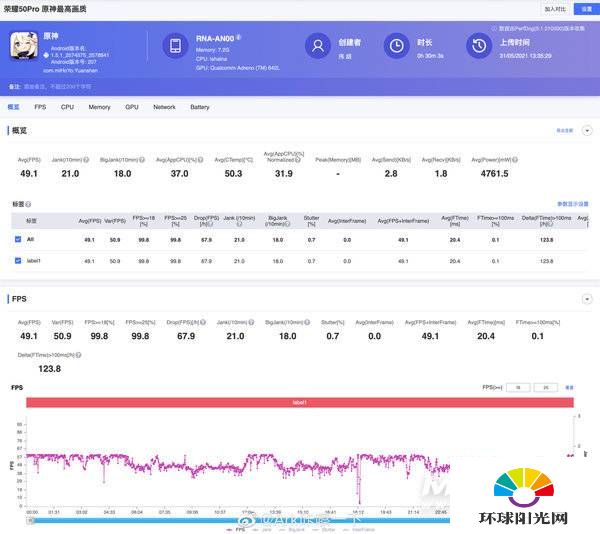Click info icon beside AppCPU Normalized metric
This screenshot has width=600, height=534.
[x=298, y=160]
